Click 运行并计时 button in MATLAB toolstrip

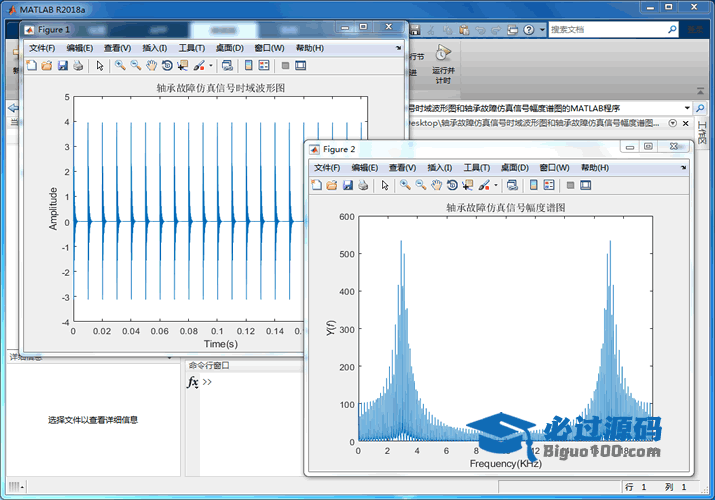(443, 65)
